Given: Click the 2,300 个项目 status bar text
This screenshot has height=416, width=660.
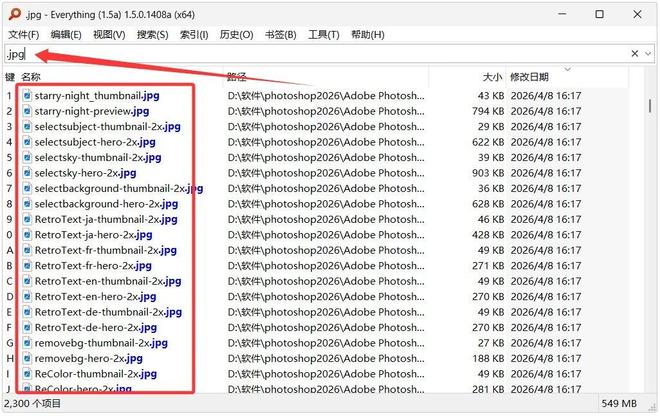Looking at the screenshot, I should pyautogui.click(x=32, y=403).
